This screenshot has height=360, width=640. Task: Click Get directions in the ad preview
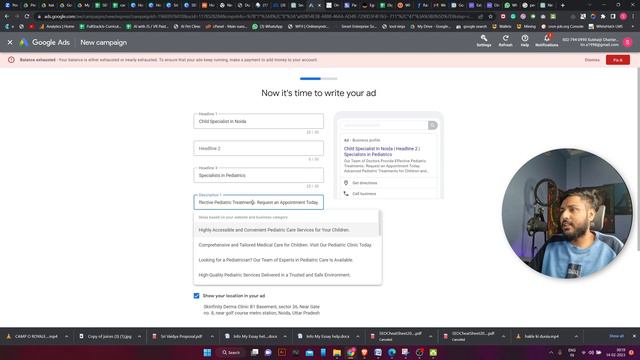point(365,183)
